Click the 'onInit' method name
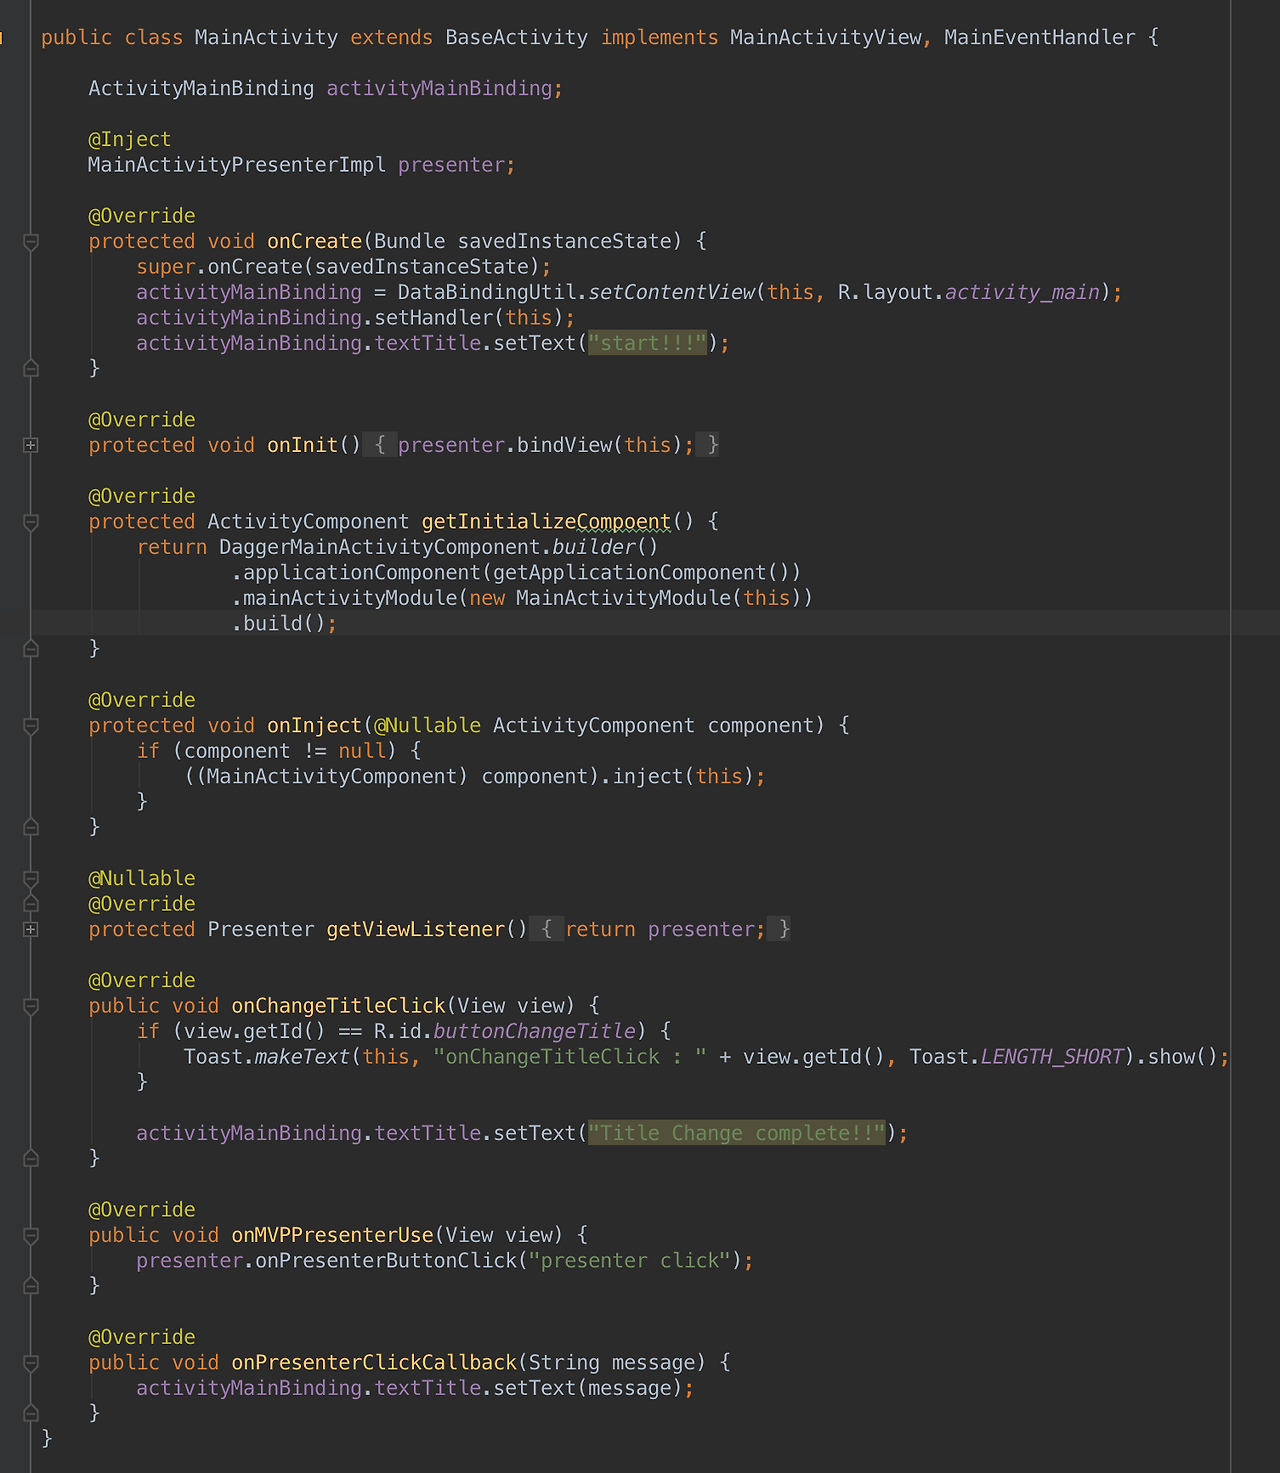 tap(302, 445)
